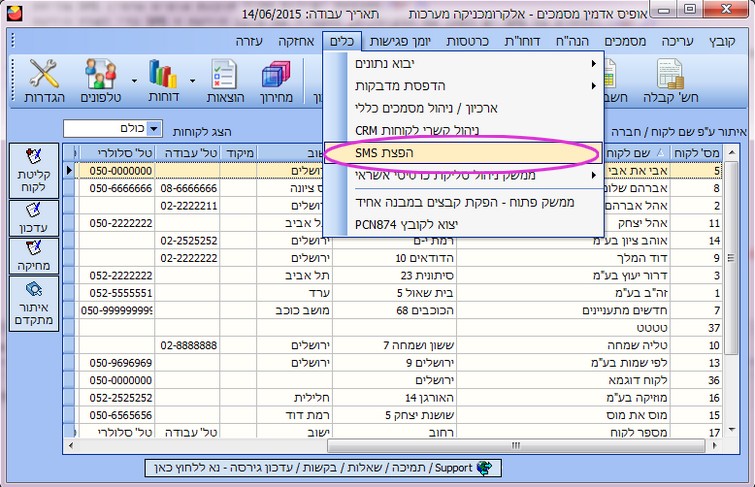Click the work phone cell 02-8888888
The height and width of the screenshot is (487, 755).
187,345
